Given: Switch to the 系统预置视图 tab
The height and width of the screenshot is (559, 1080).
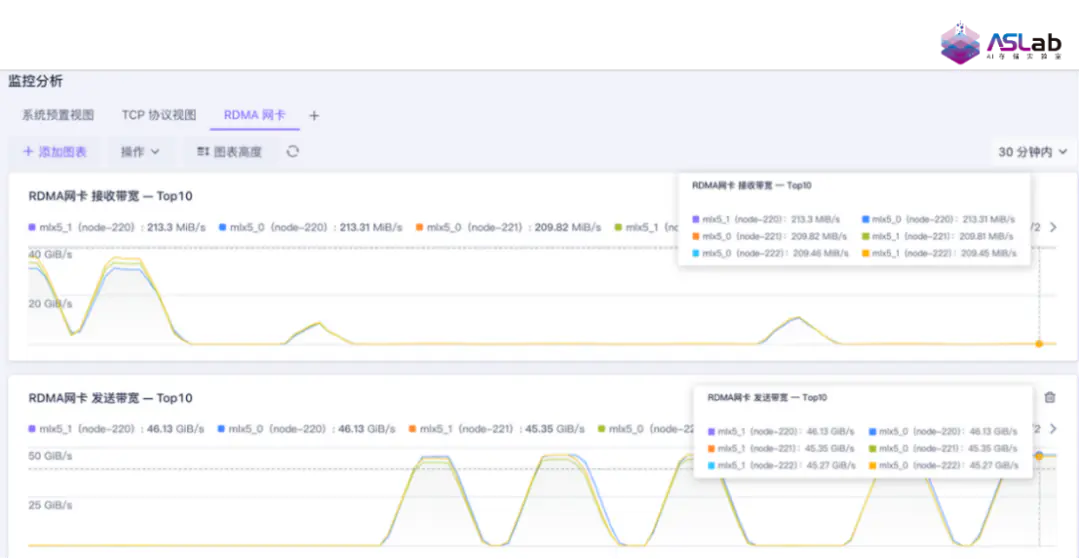Looking at the screenshot, I should point(58,115).
